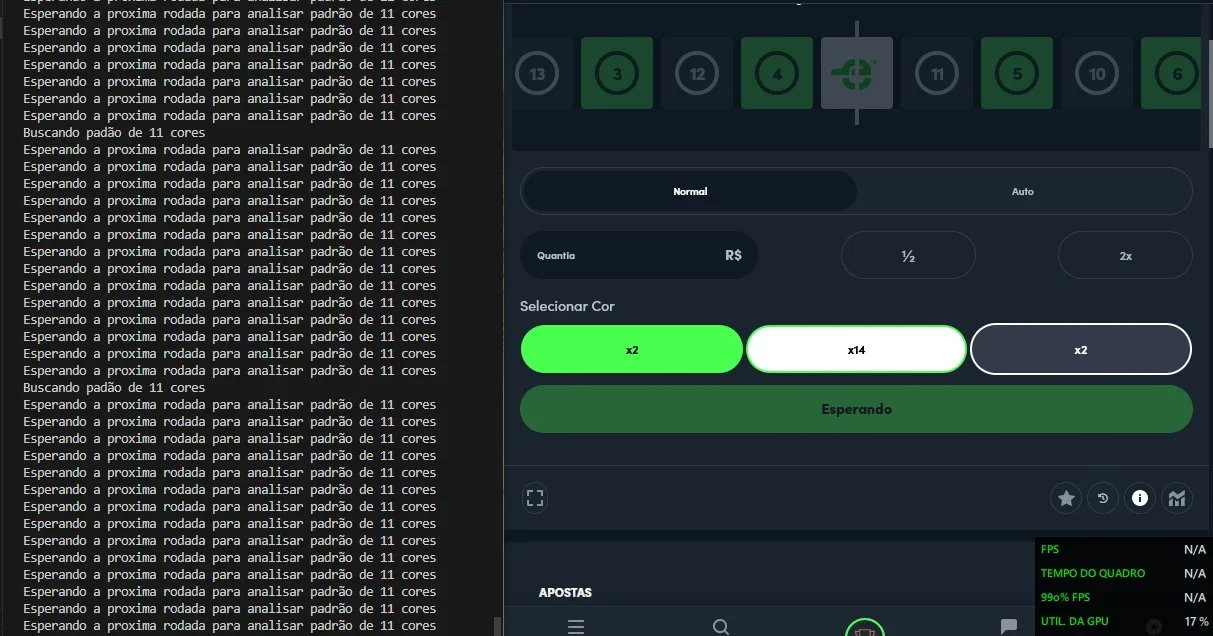Click the search magnifier icon
1213x636 pixels.
coord(721,627)
